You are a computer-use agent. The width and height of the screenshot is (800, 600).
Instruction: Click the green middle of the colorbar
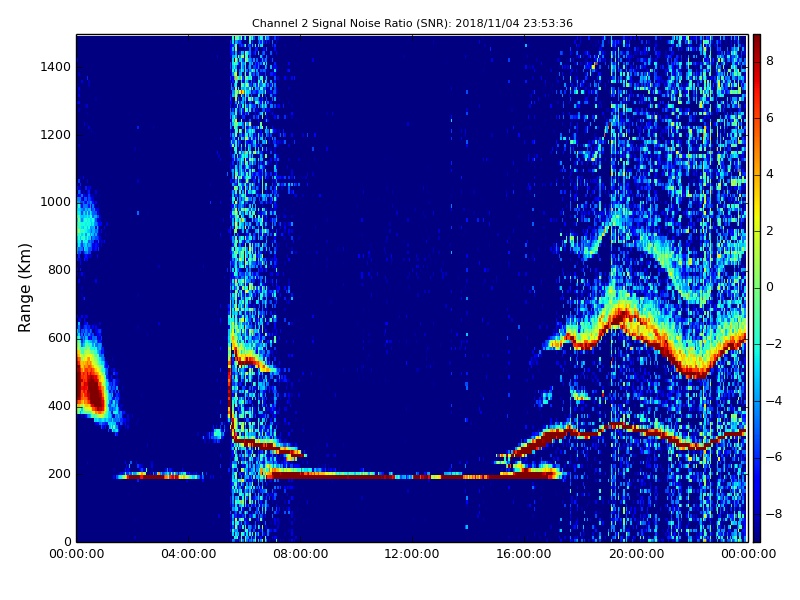coord(757,288)
